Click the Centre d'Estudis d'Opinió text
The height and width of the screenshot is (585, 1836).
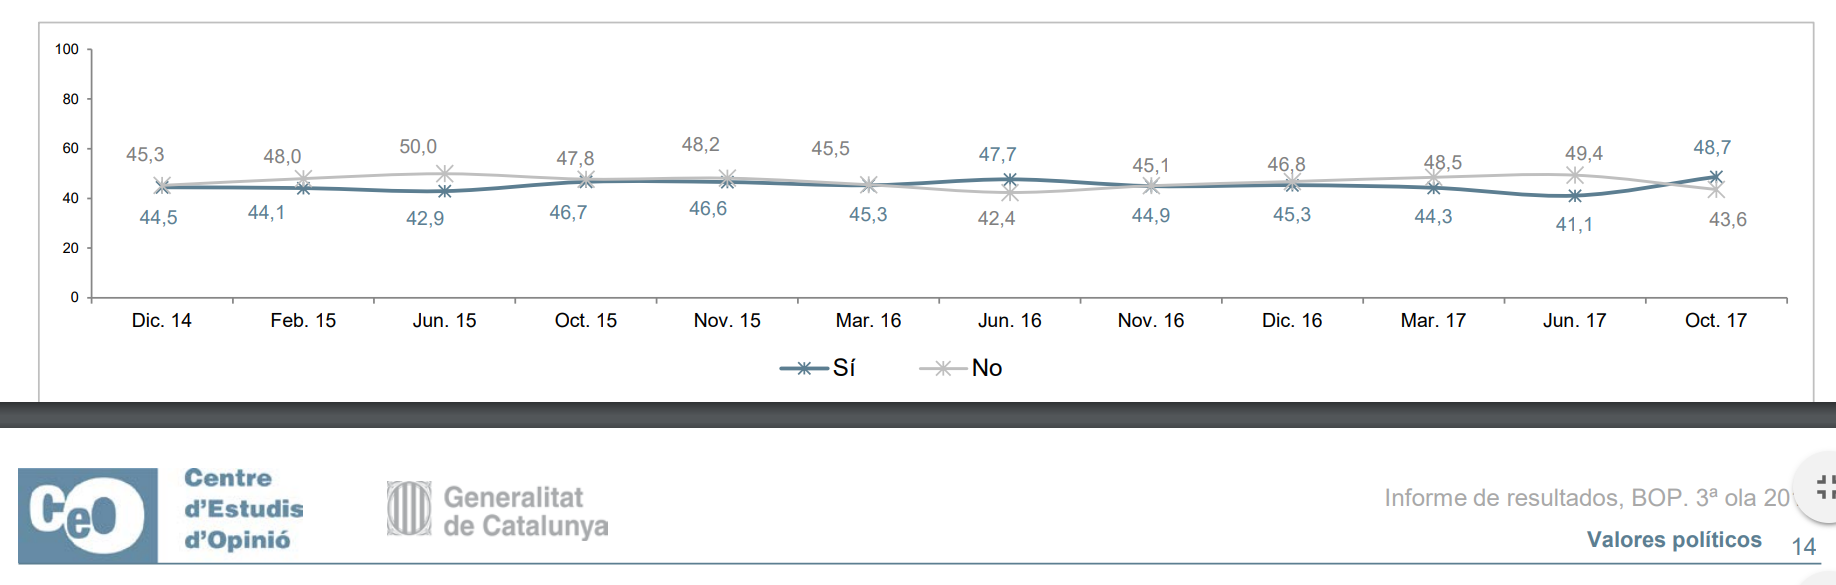tap(243, 509)
